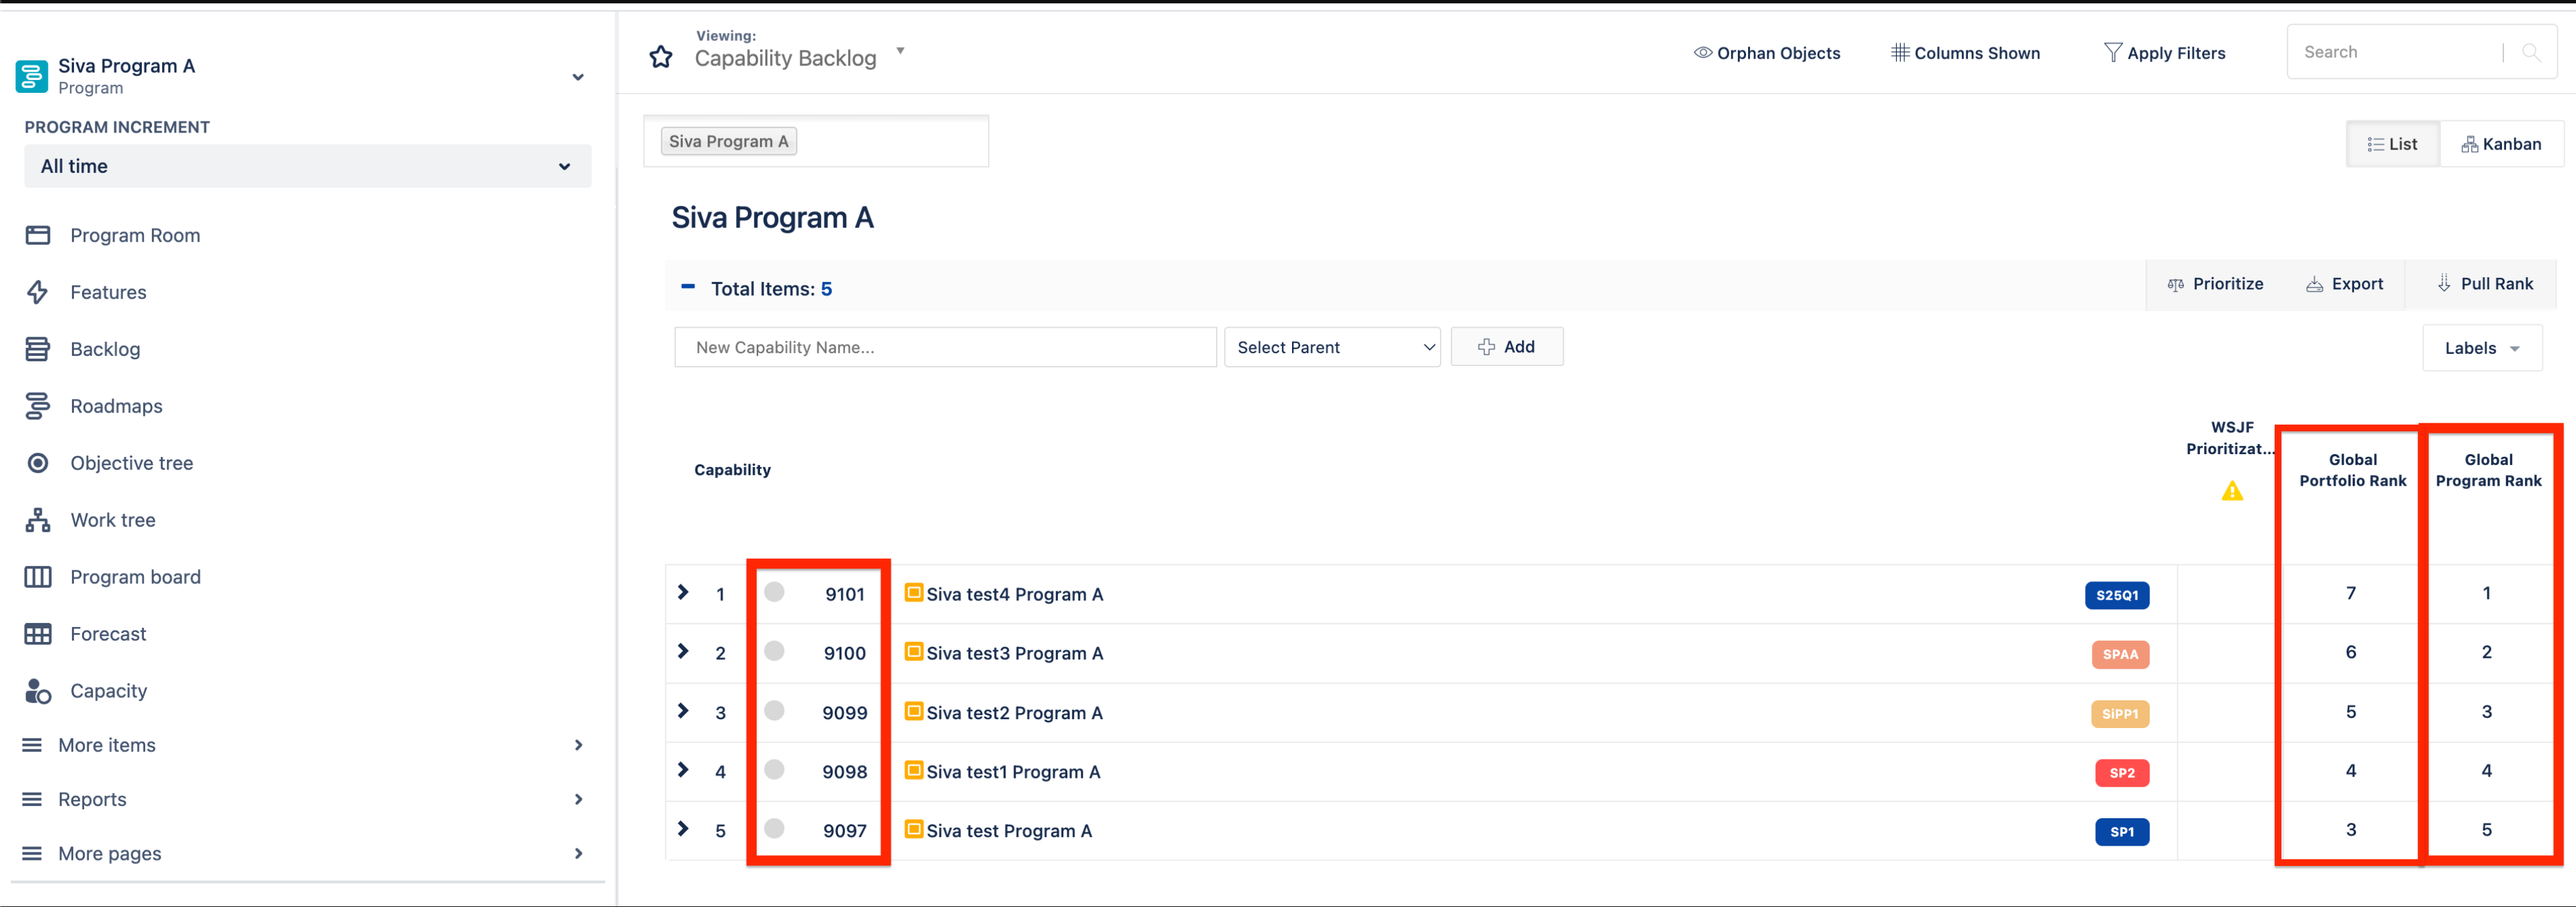Screen dimensions: 2576x907
Task: Click the Pull Rank button
Action: [2486, 283]
